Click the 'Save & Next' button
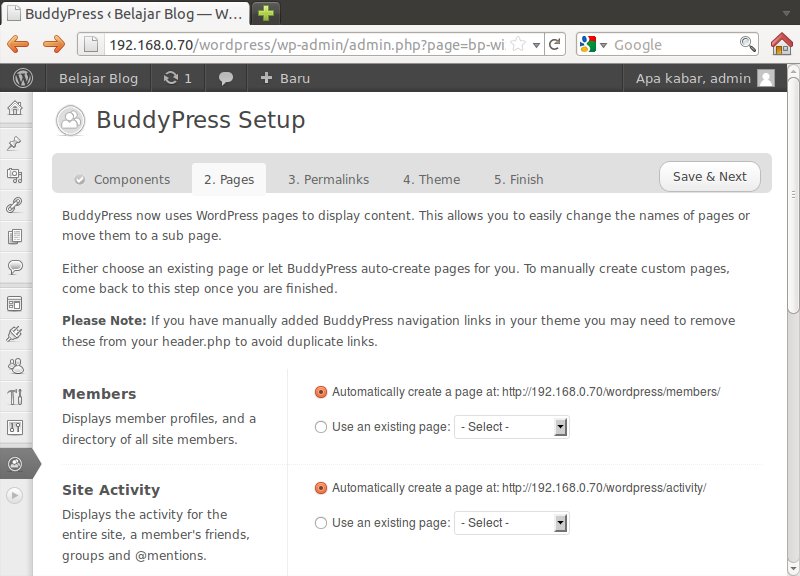The image size is (800, 576). [x=709, y=176]
